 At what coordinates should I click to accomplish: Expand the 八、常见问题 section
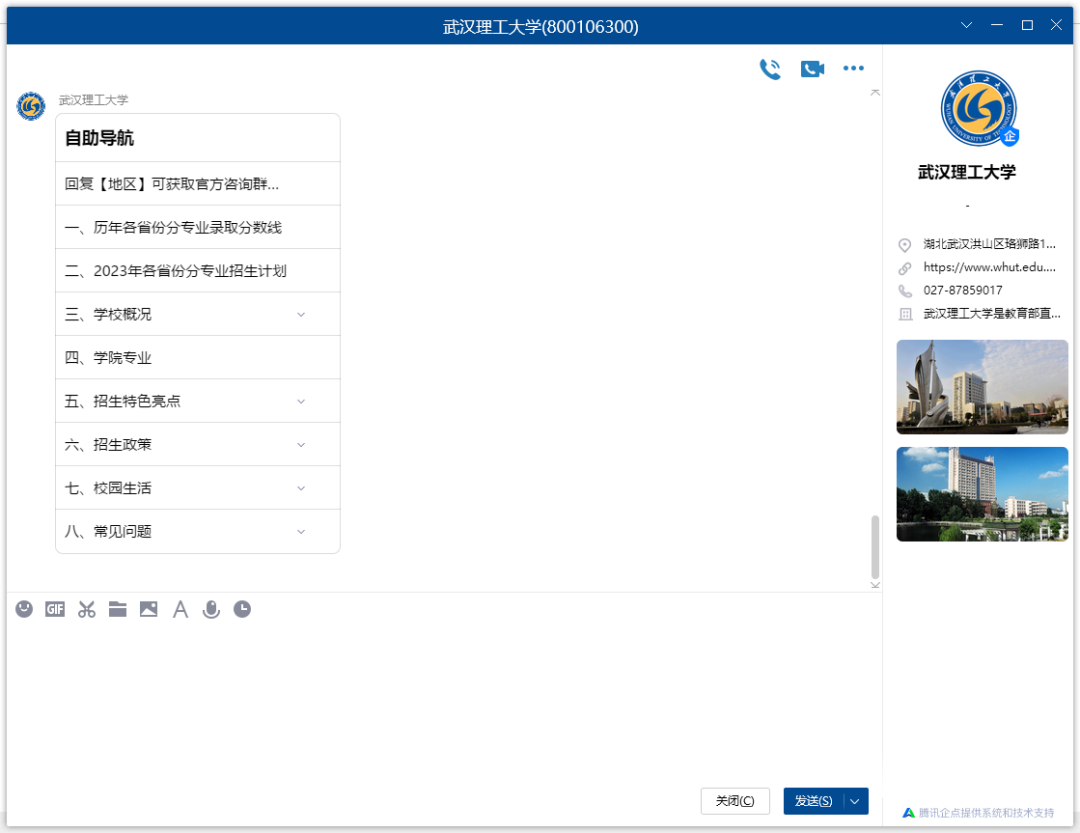[301, 532]
